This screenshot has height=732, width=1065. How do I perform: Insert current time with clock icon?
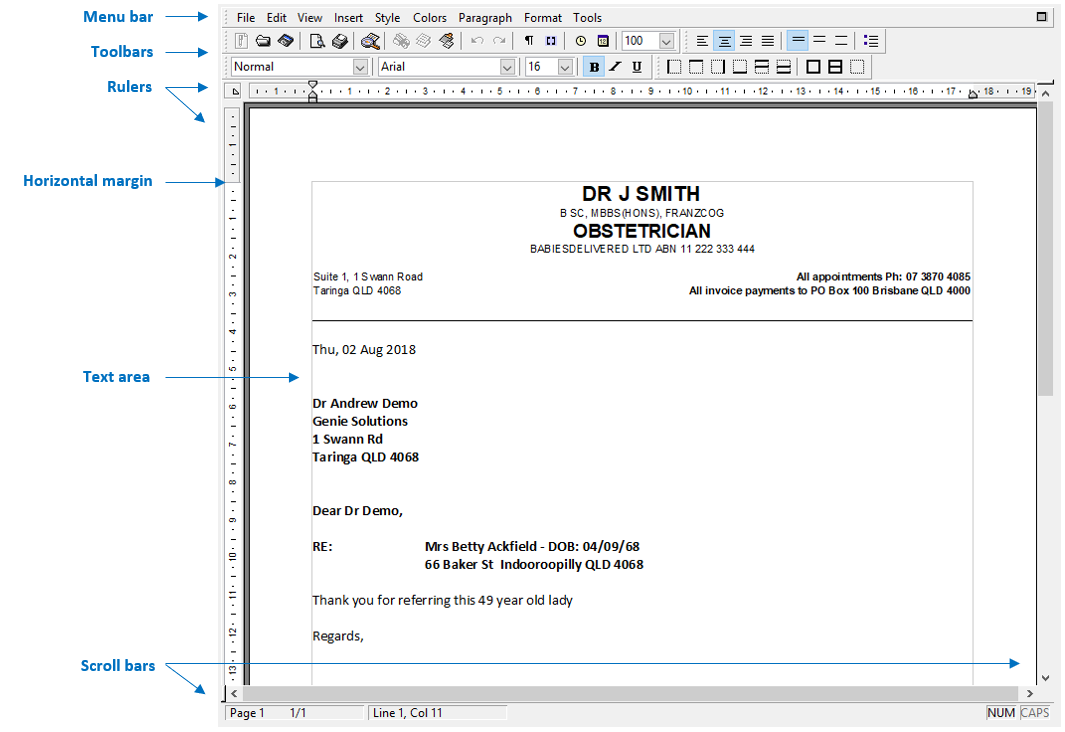(x=581, y=41)
